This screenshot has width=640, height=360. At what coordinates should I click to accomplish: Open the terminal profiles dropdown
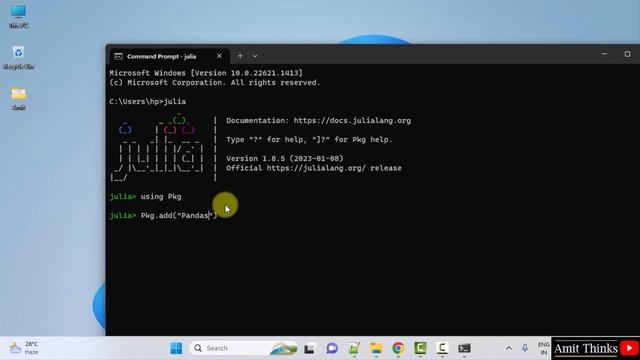[255, 56]
